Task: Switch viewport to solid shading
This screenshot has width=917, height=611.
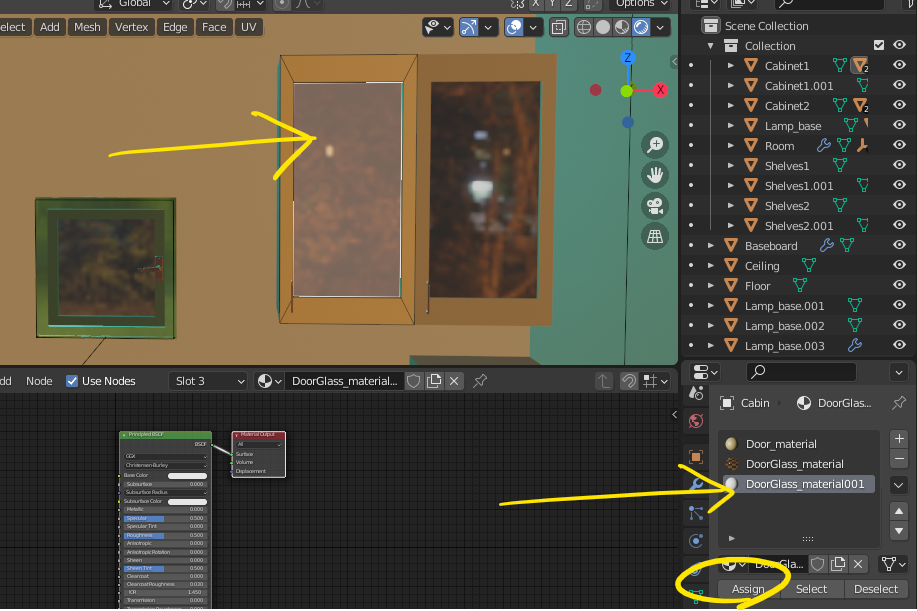Action: (x=602, y=27)
